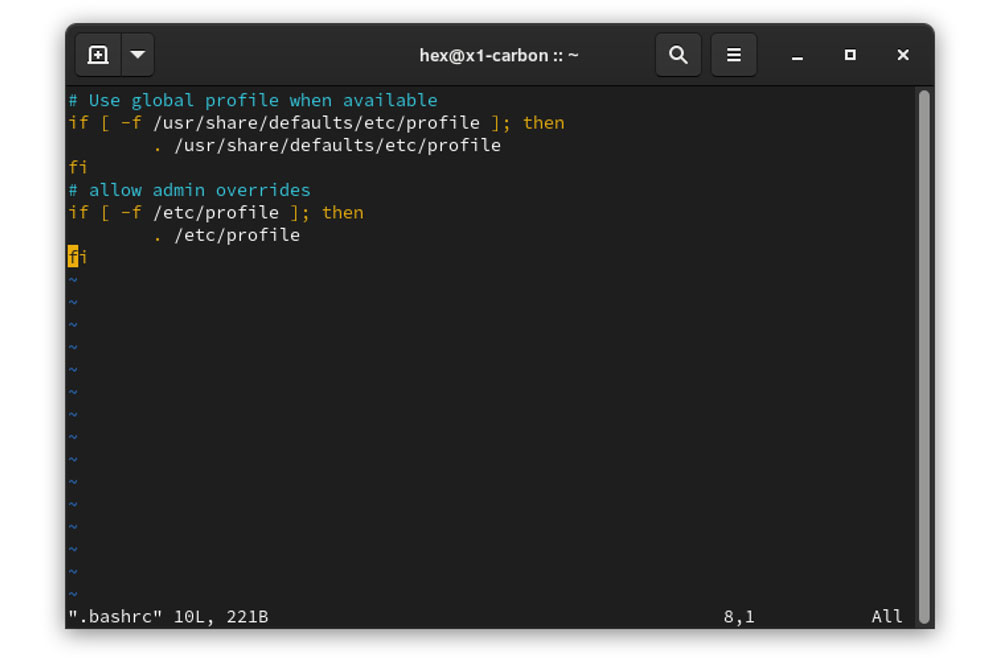Click the ".bashrc" 10L, 221B status text

pos(168,617)
